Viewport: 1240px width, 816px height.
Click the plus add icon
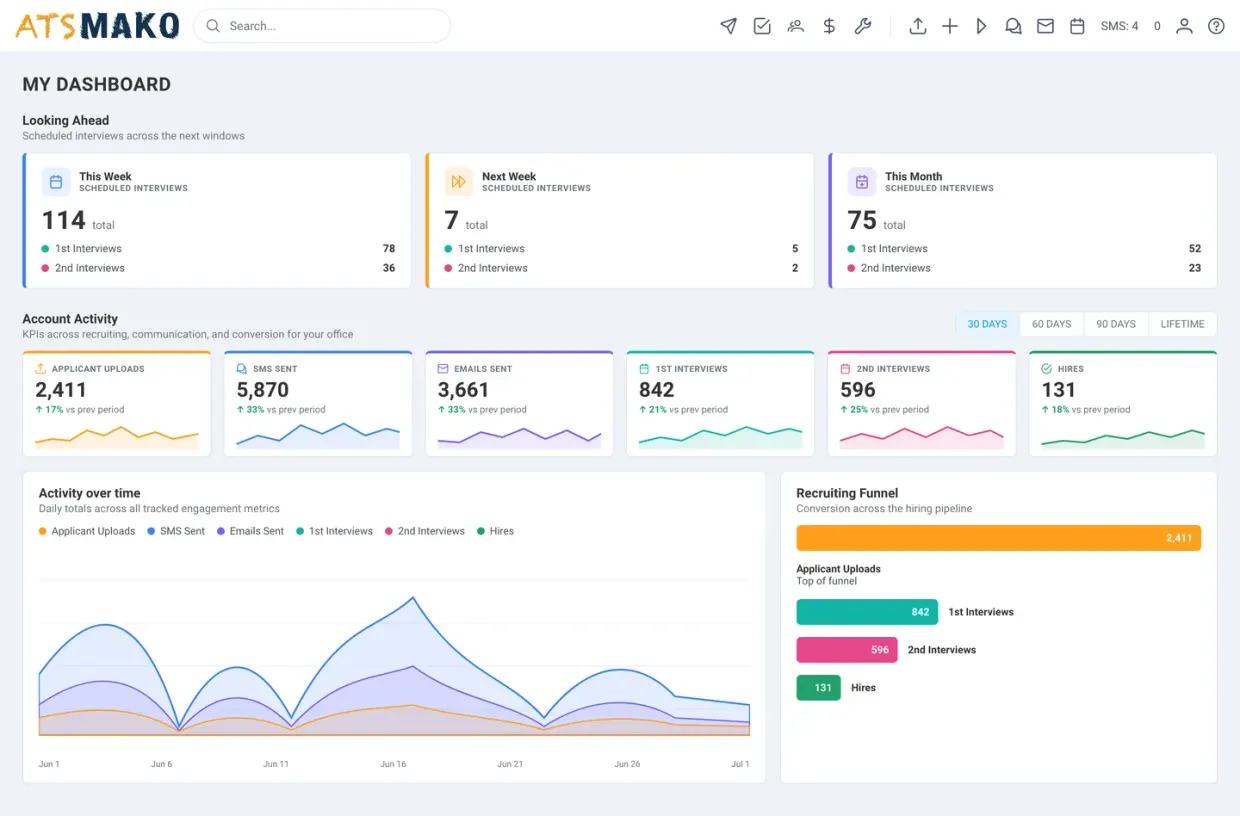point(950,26)
